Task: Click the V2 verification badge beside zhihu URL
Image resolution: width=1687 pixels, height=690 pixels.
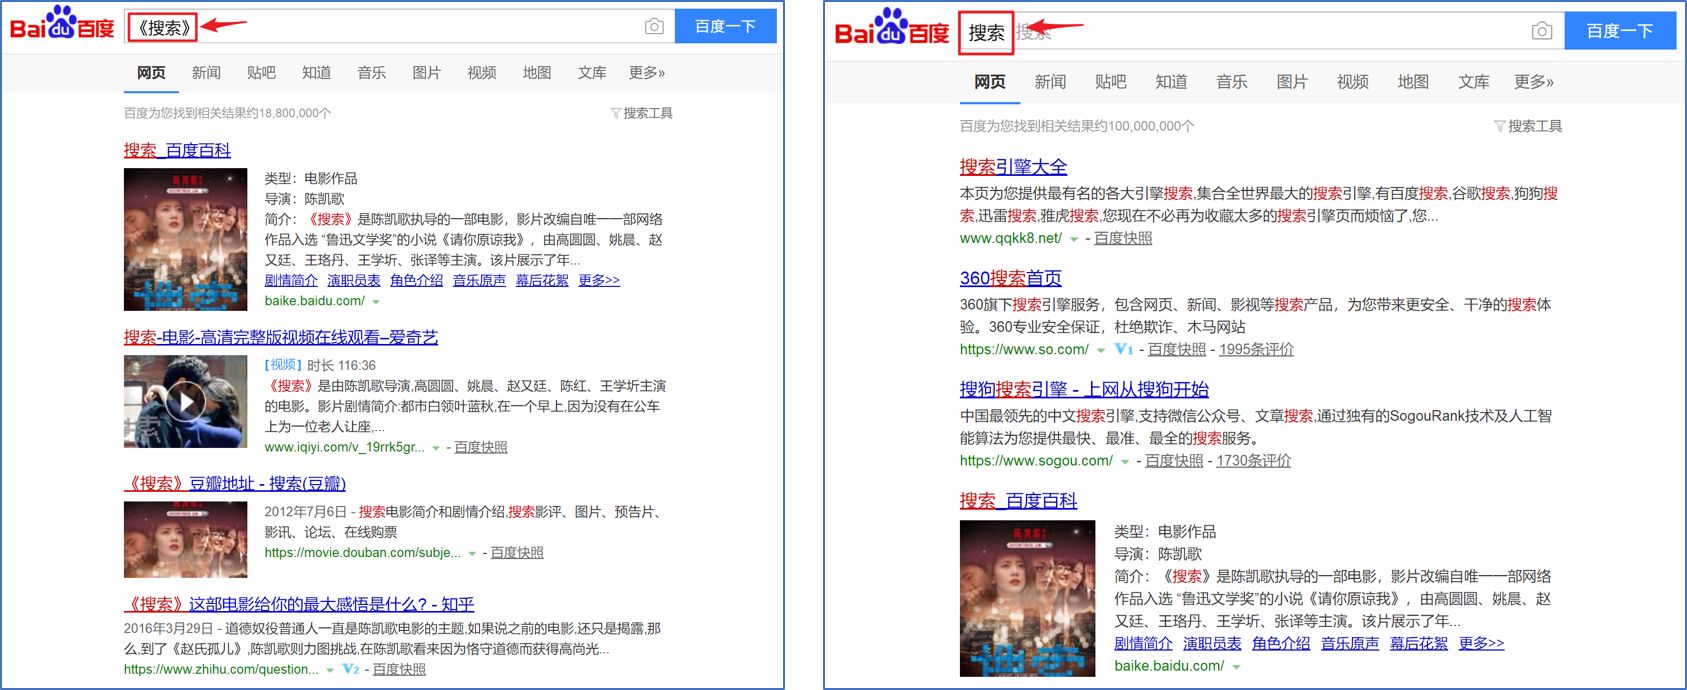Action: click(350, 669)
